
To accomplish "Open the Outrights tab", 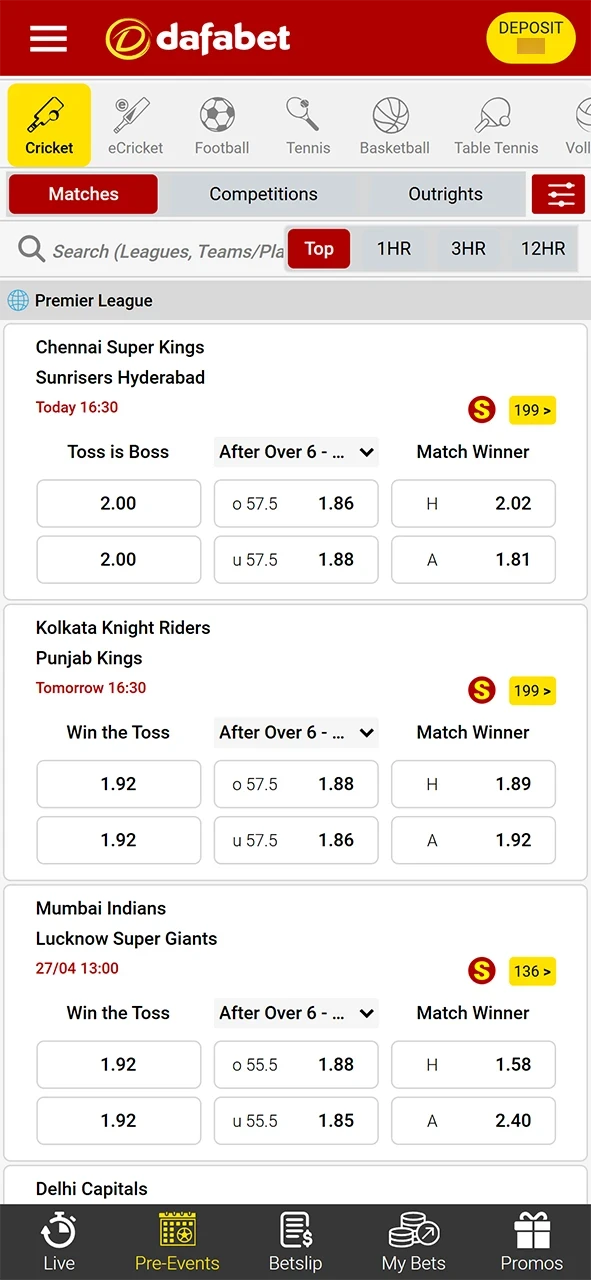I will tap(445, 194).
